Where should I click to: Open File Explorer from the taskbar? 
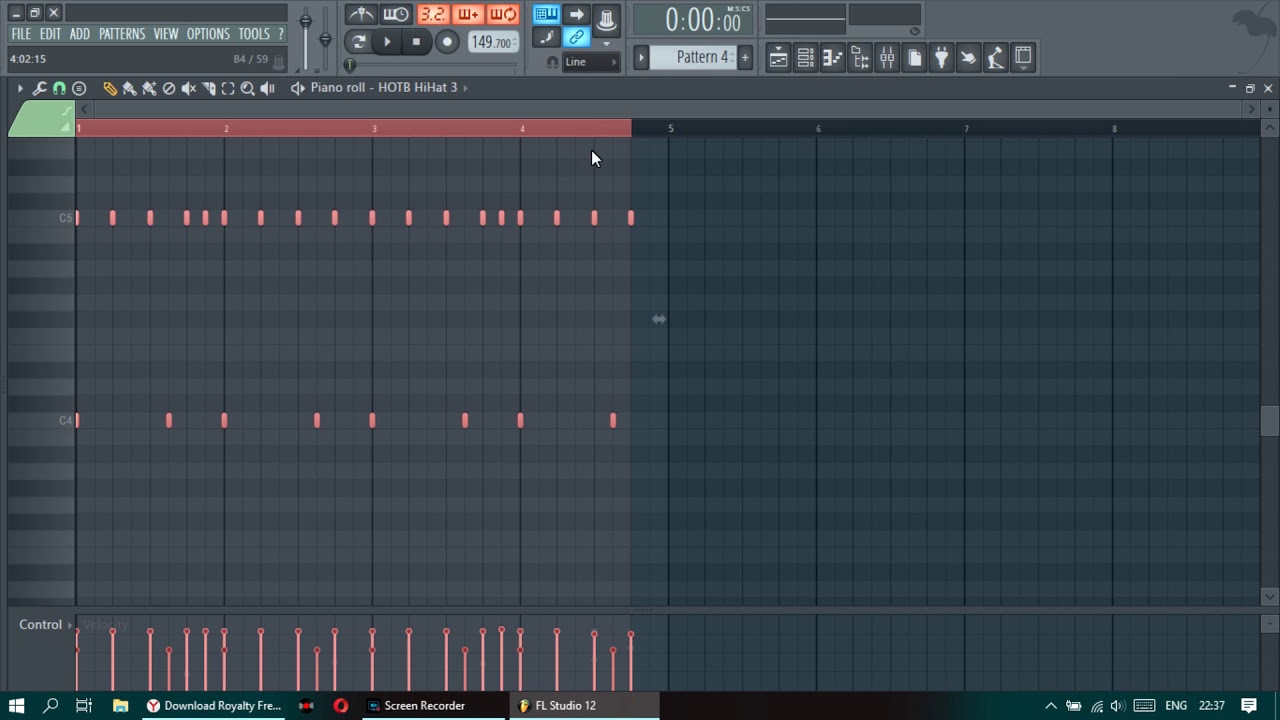pyautogui.click(x=120, y=705)
